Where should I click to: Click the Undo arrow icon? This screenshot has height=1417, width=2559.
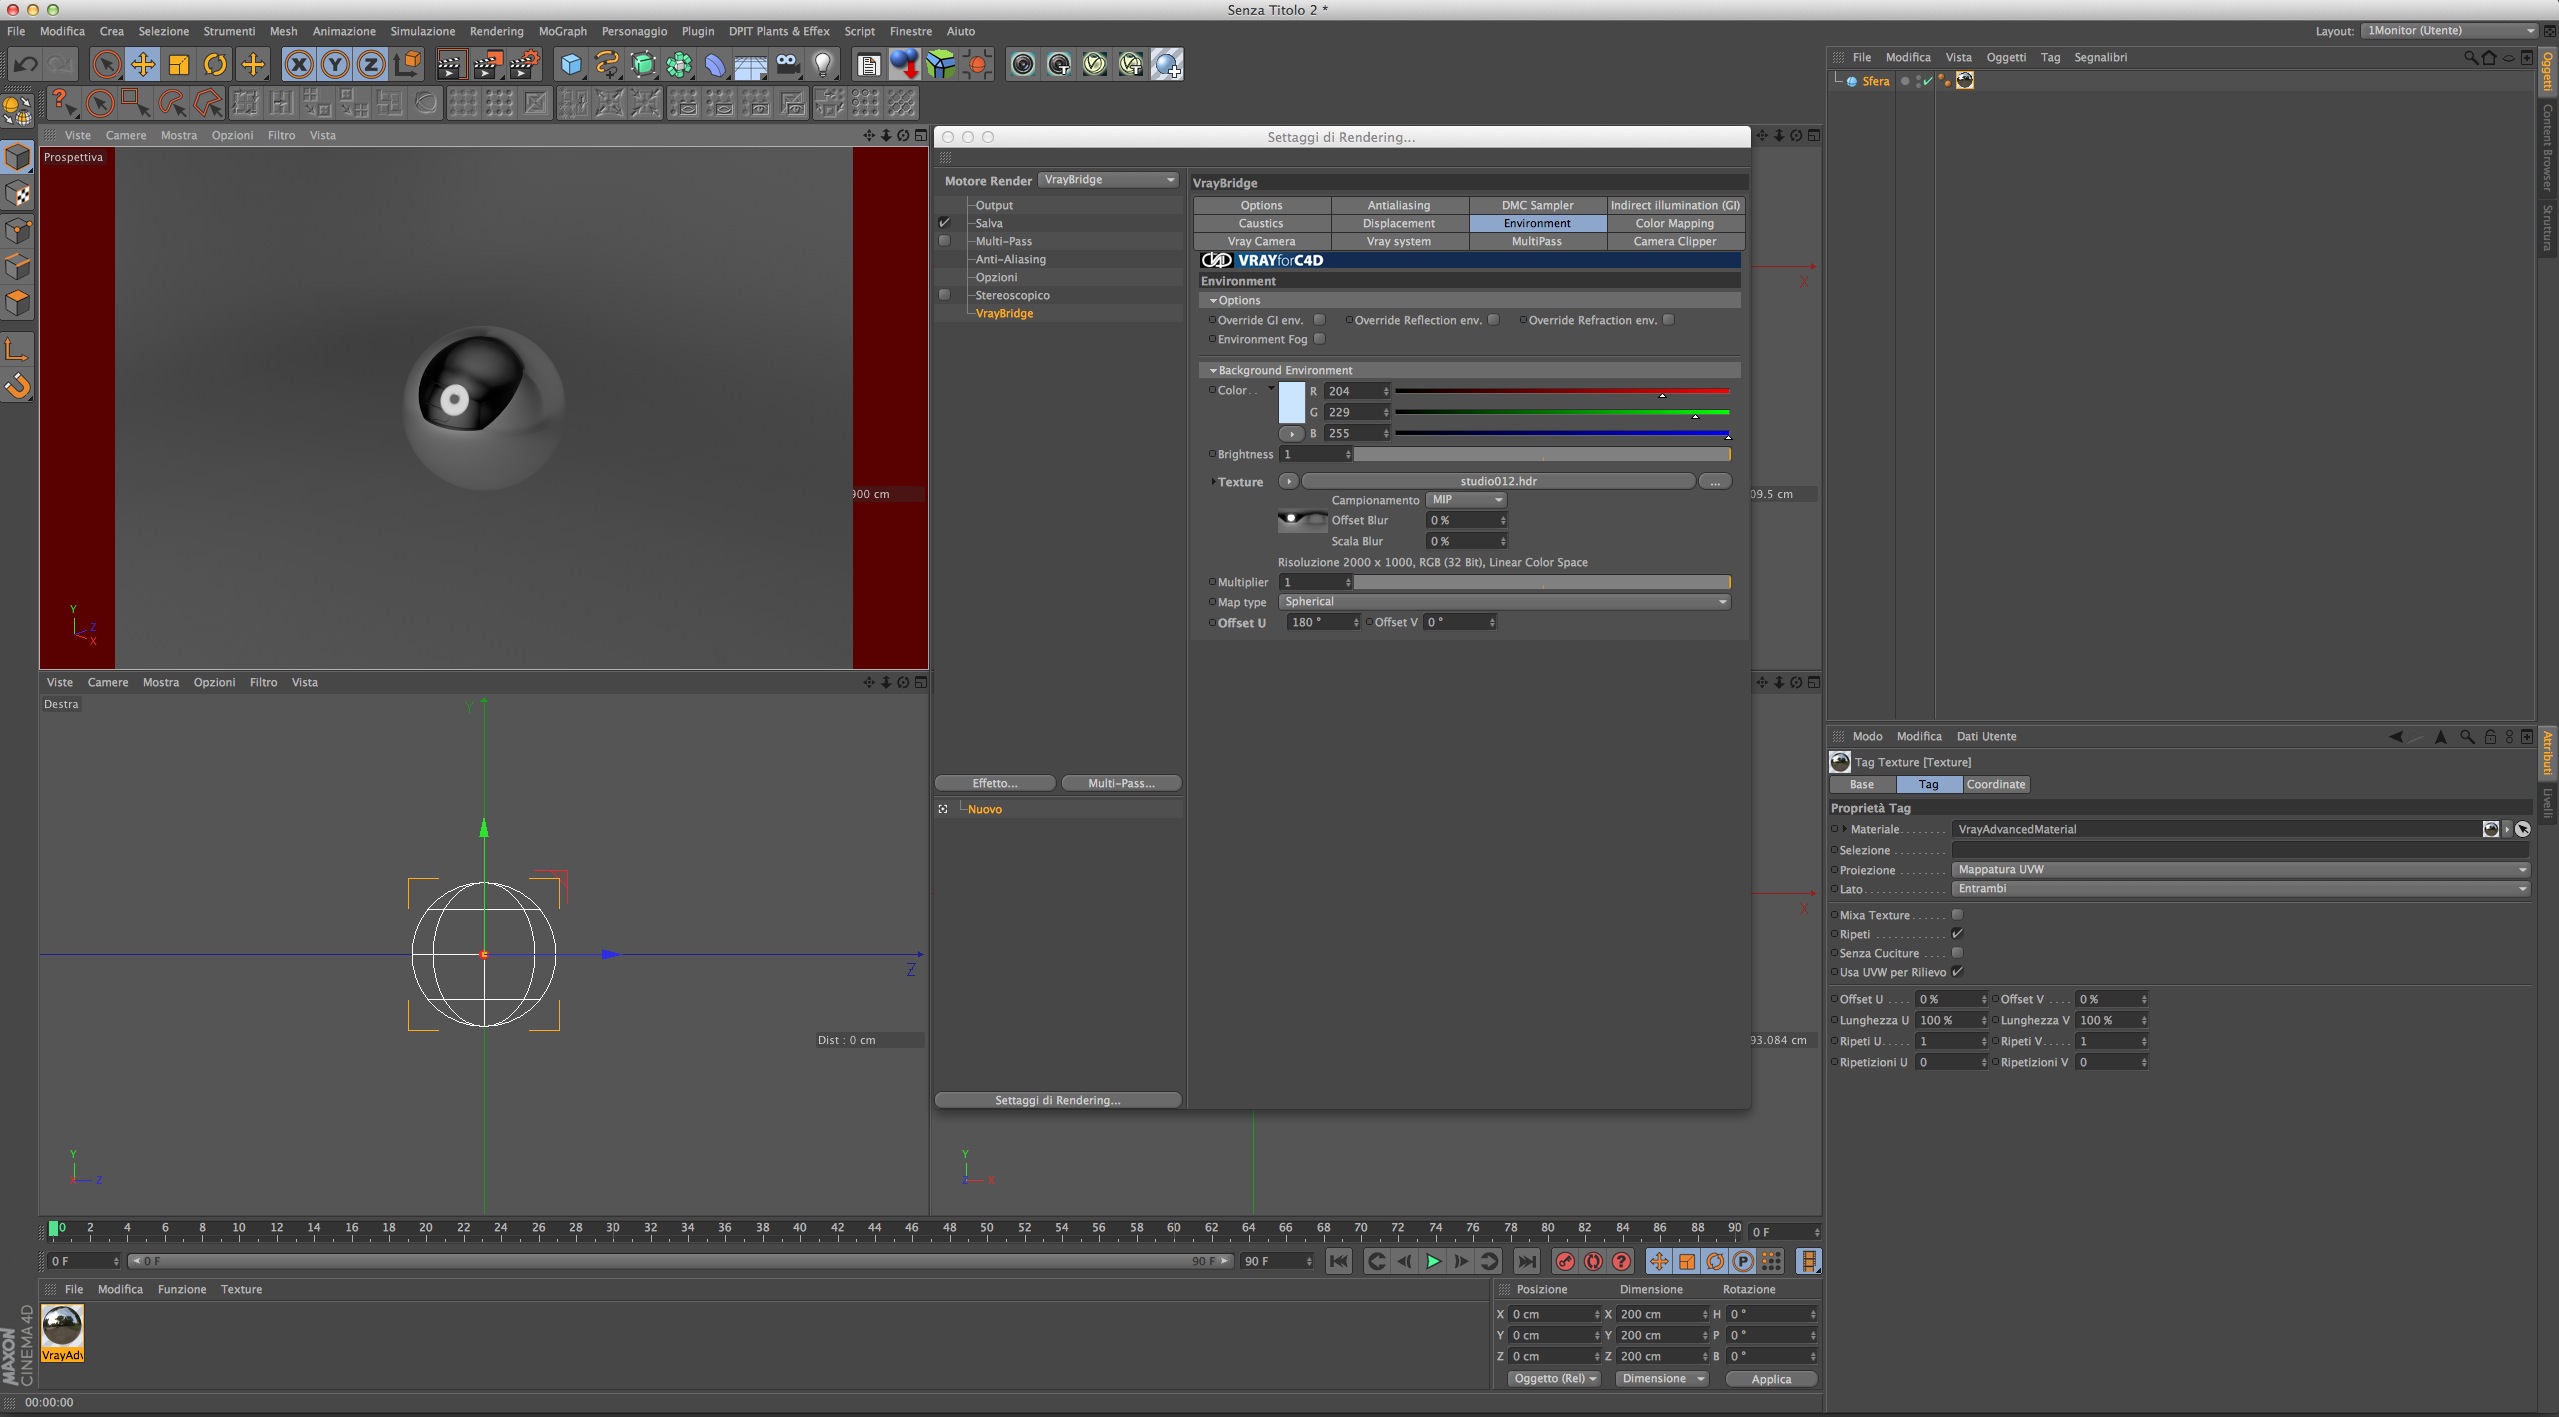[25, 65]
